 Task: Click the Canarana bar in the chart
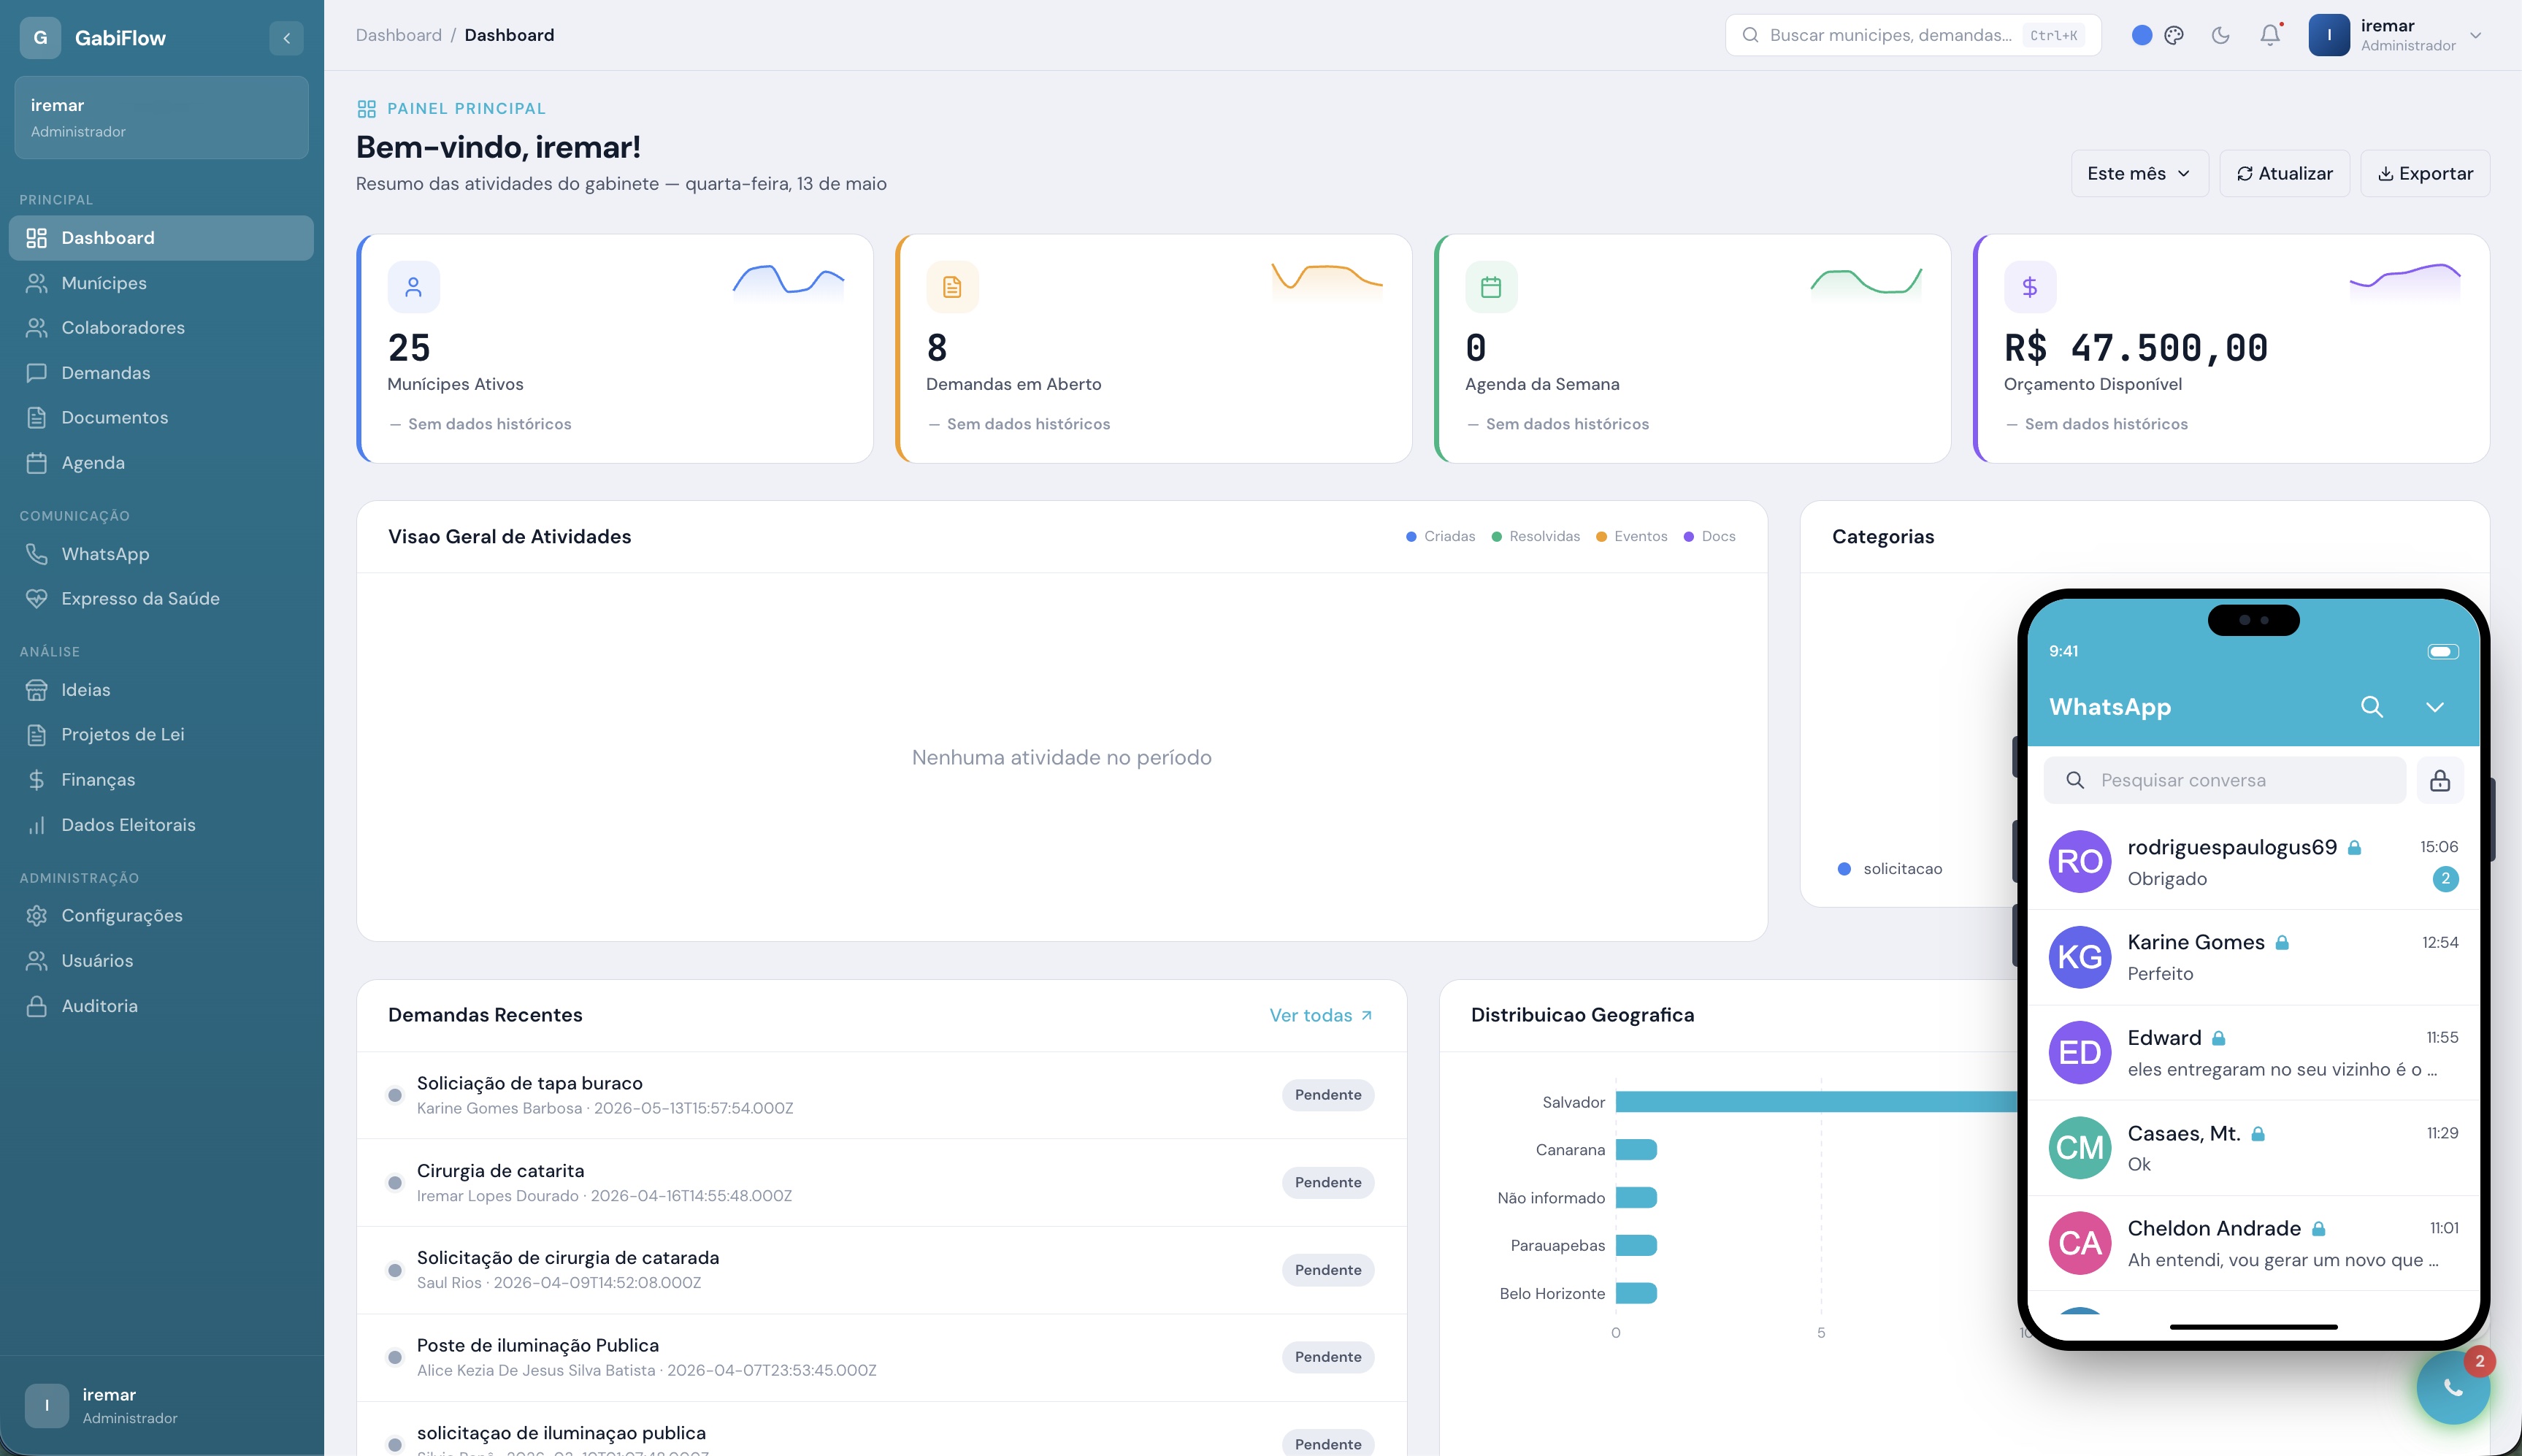point(1636,1150)
